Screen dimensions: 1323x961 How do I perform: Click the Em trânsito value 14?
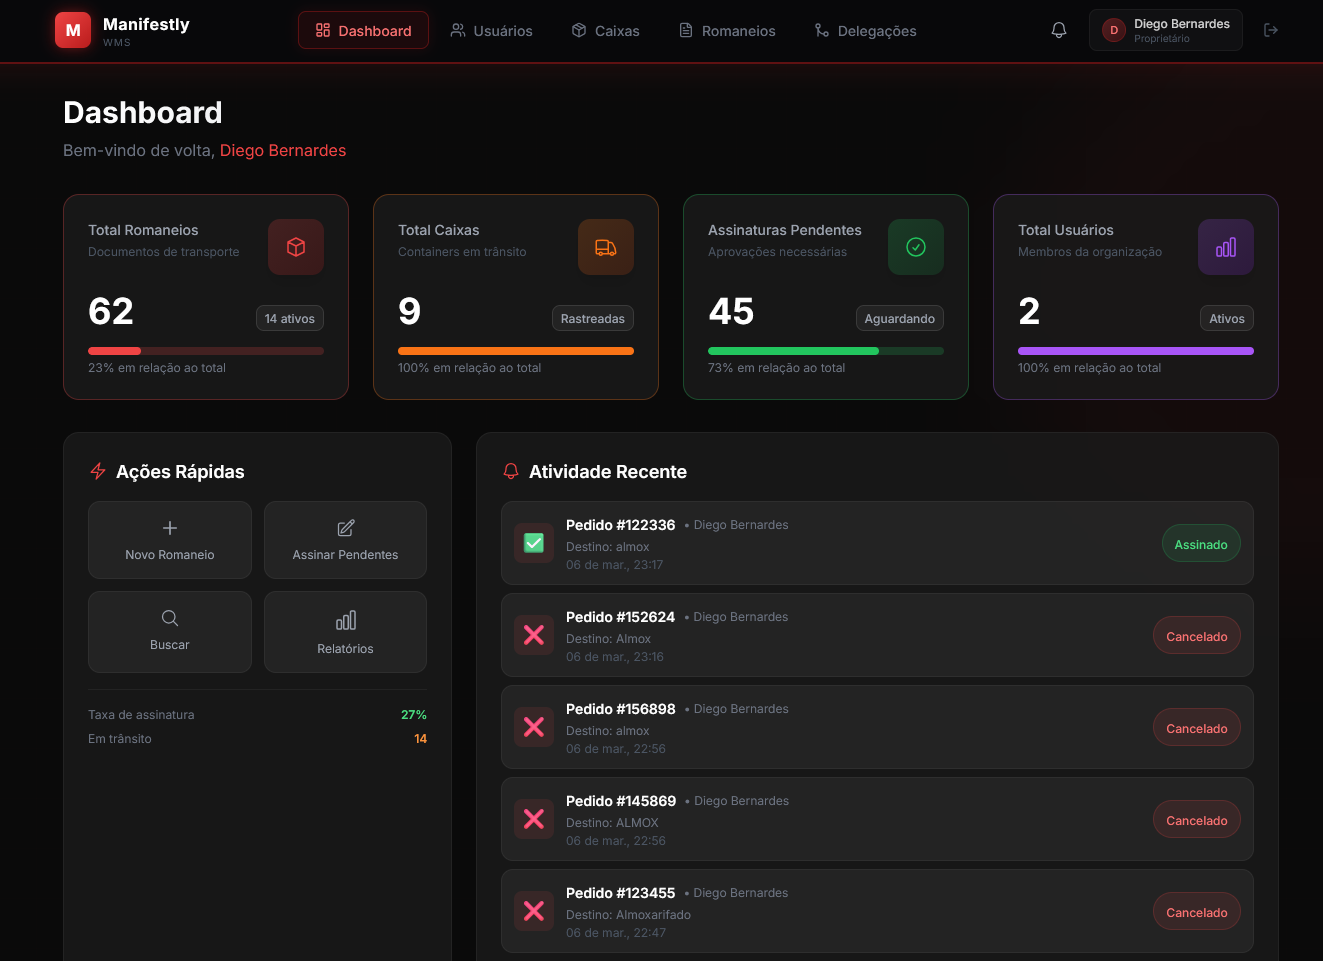tap(420, 739)
